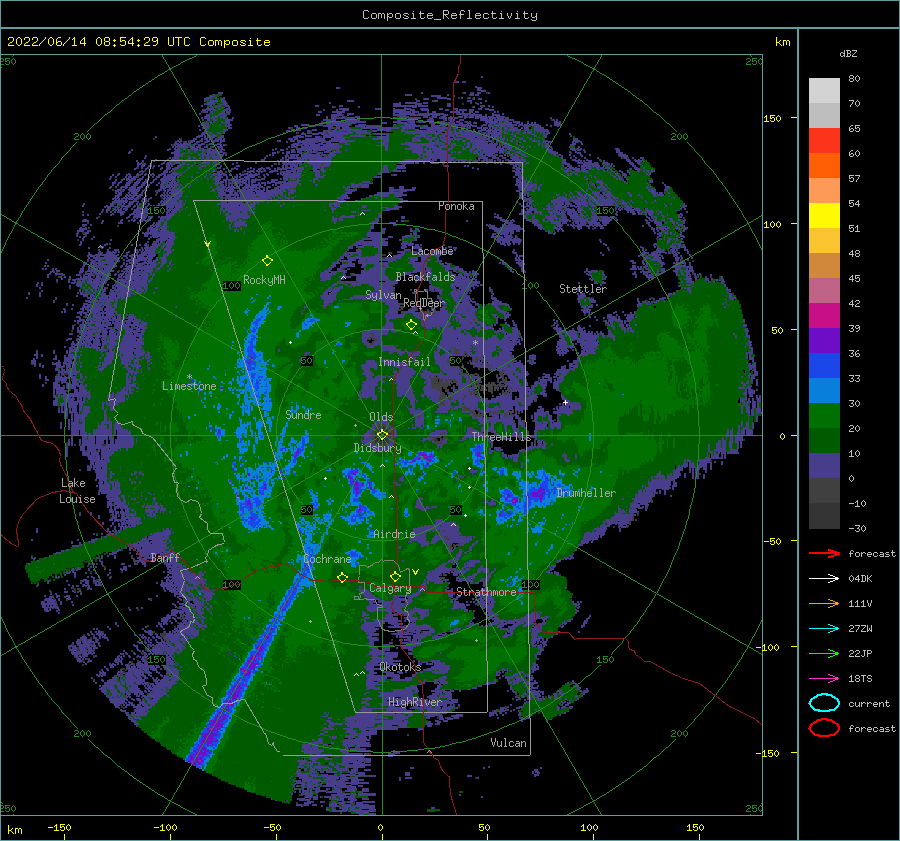
Task: Select the yellow diamond marker below RedDeer
Action: tap(411, 325)
